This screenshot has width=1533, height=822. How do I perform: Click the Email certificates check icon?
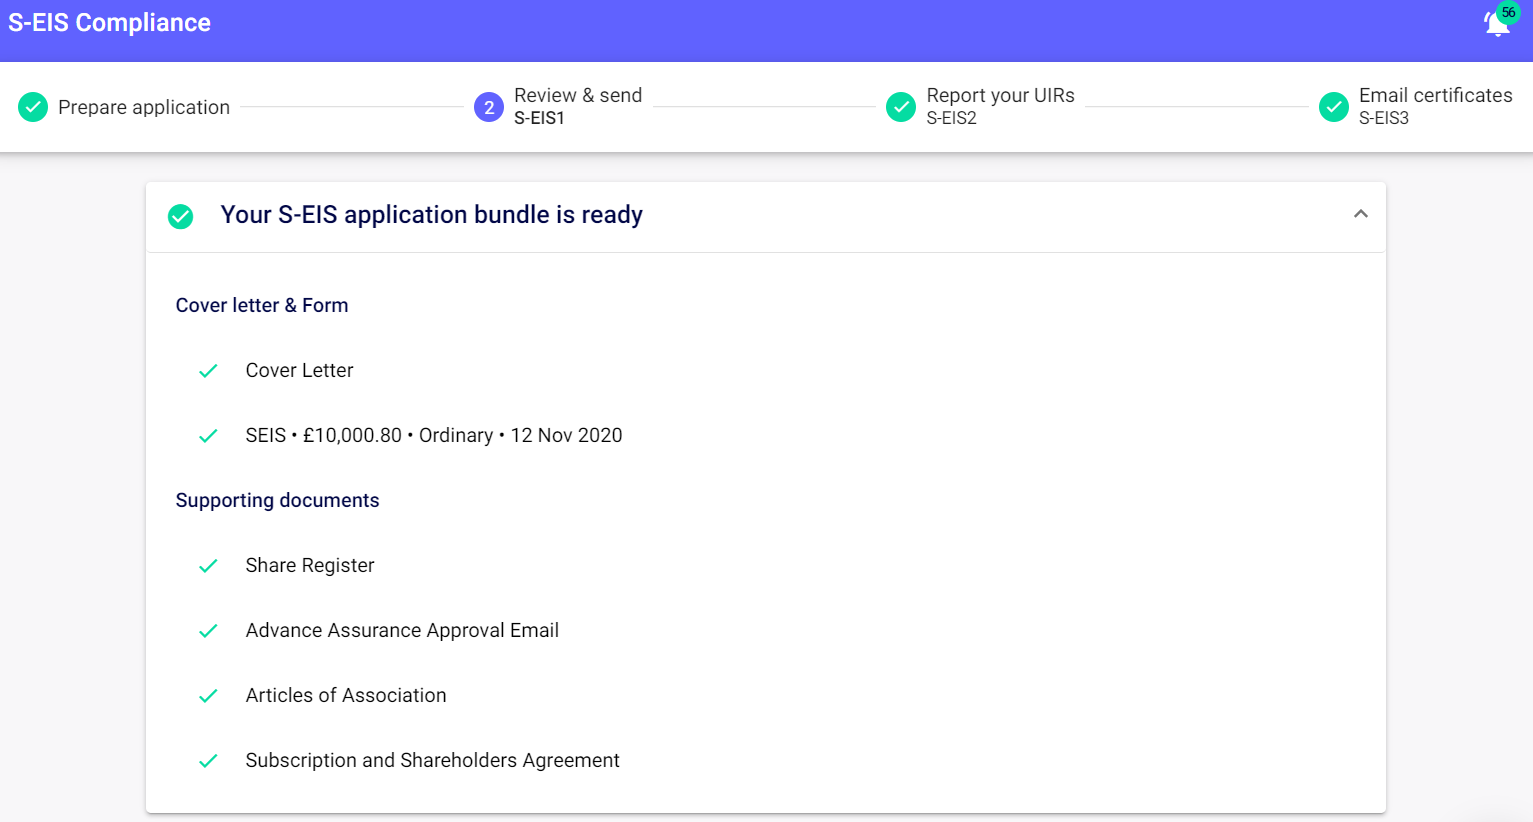click(x=1334, y=107)
